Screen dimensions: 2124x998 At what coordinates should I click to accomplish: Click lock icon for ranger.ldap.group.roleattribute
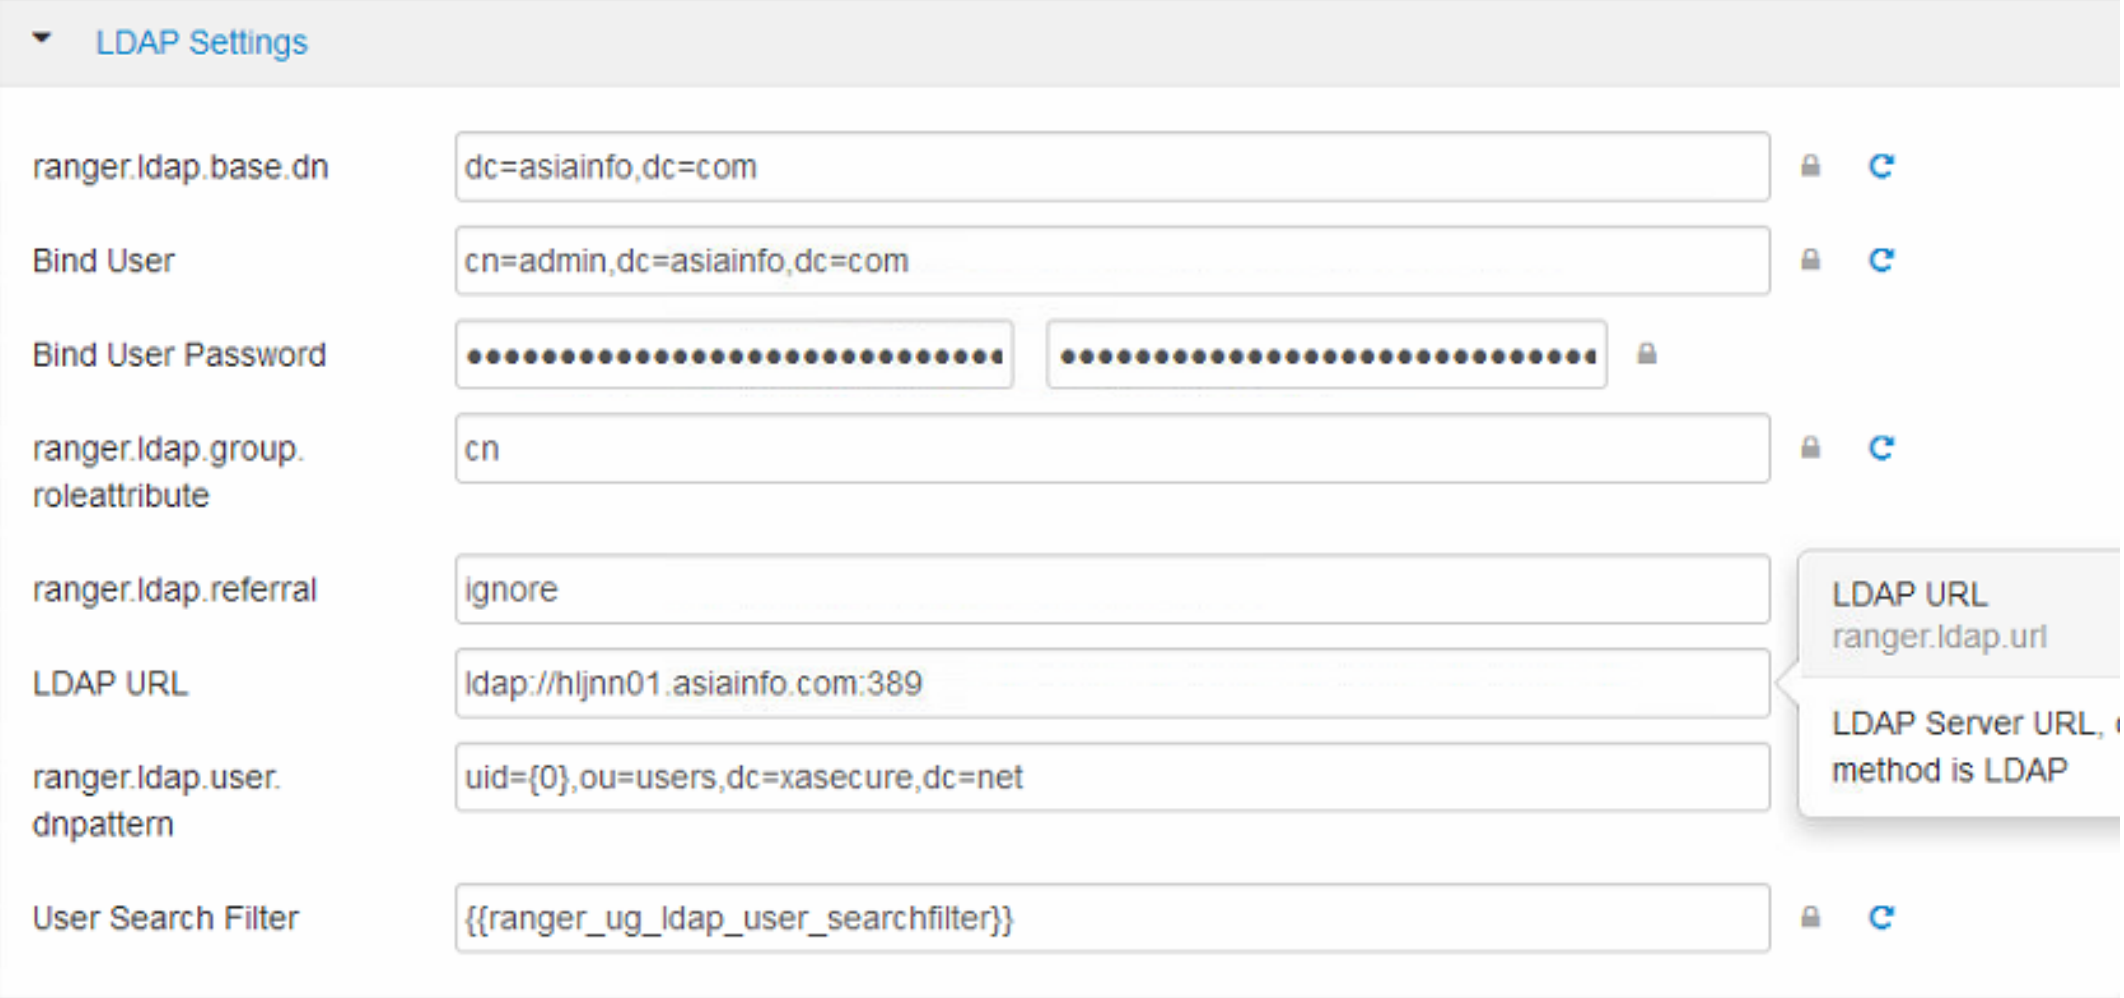(1811, 447)
